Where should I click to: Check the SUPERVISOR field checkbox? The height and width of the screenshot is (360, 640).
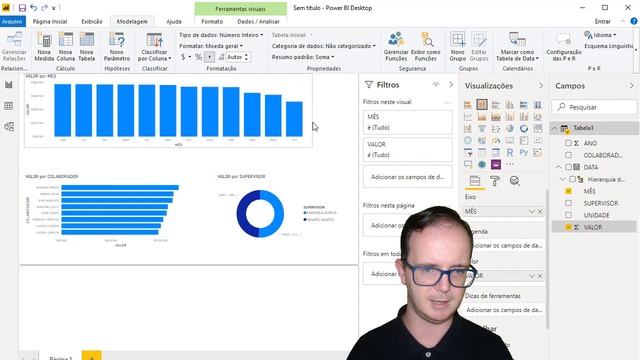point(568,203)
